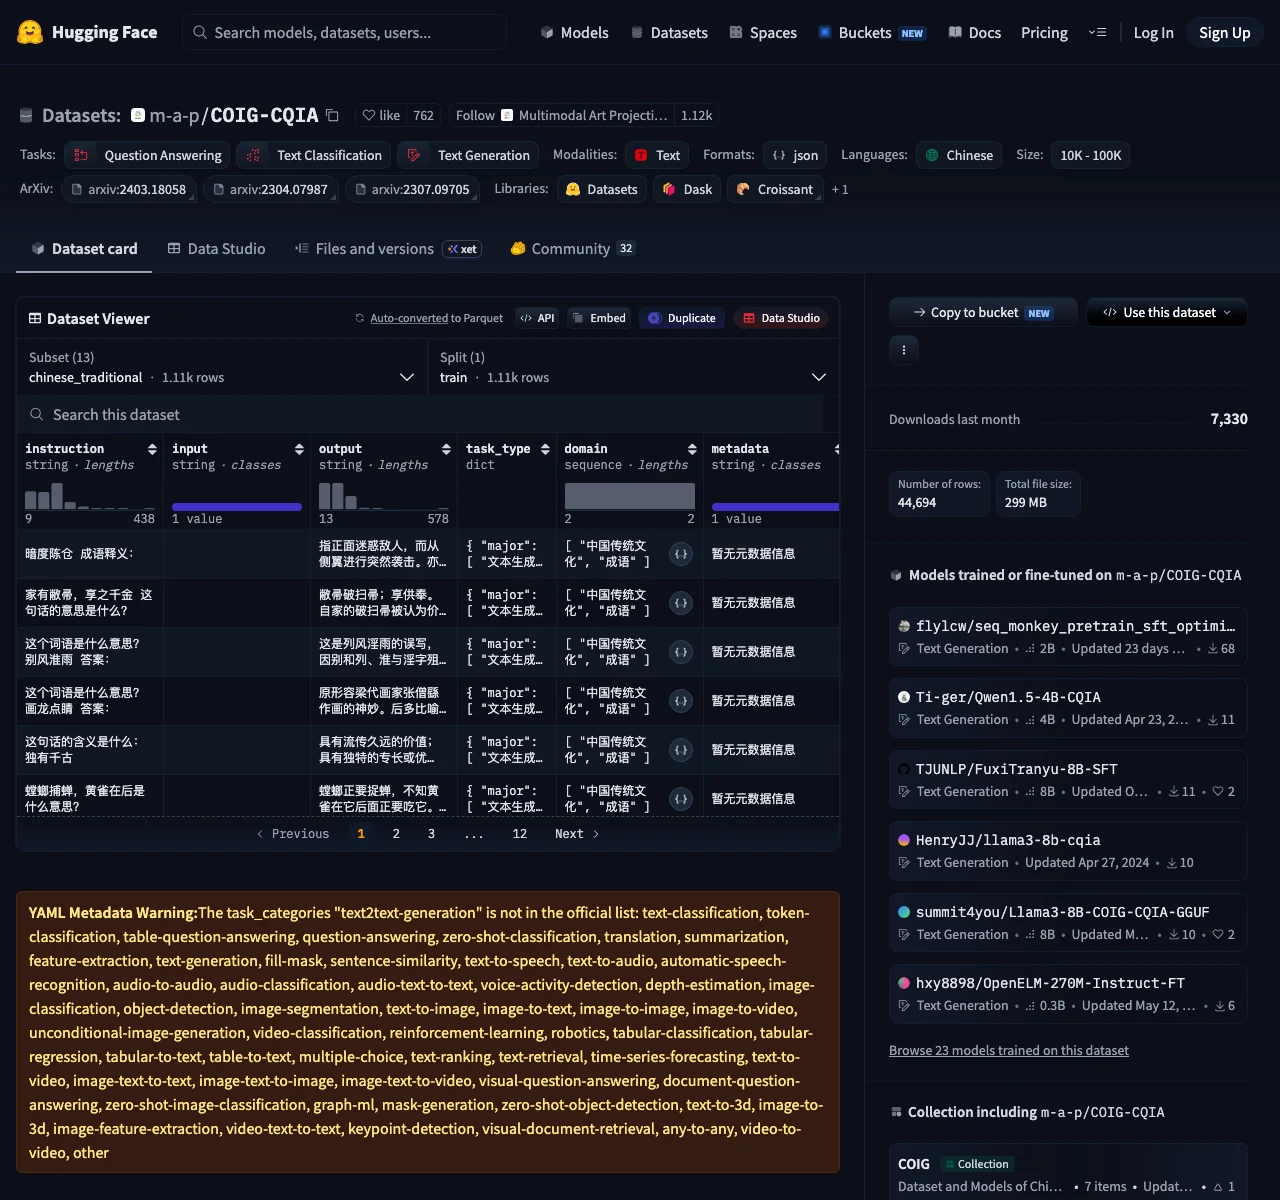1280x1200 pixels.
Task: Open the navigation overflow menu icon
Action: (1097, 32)
